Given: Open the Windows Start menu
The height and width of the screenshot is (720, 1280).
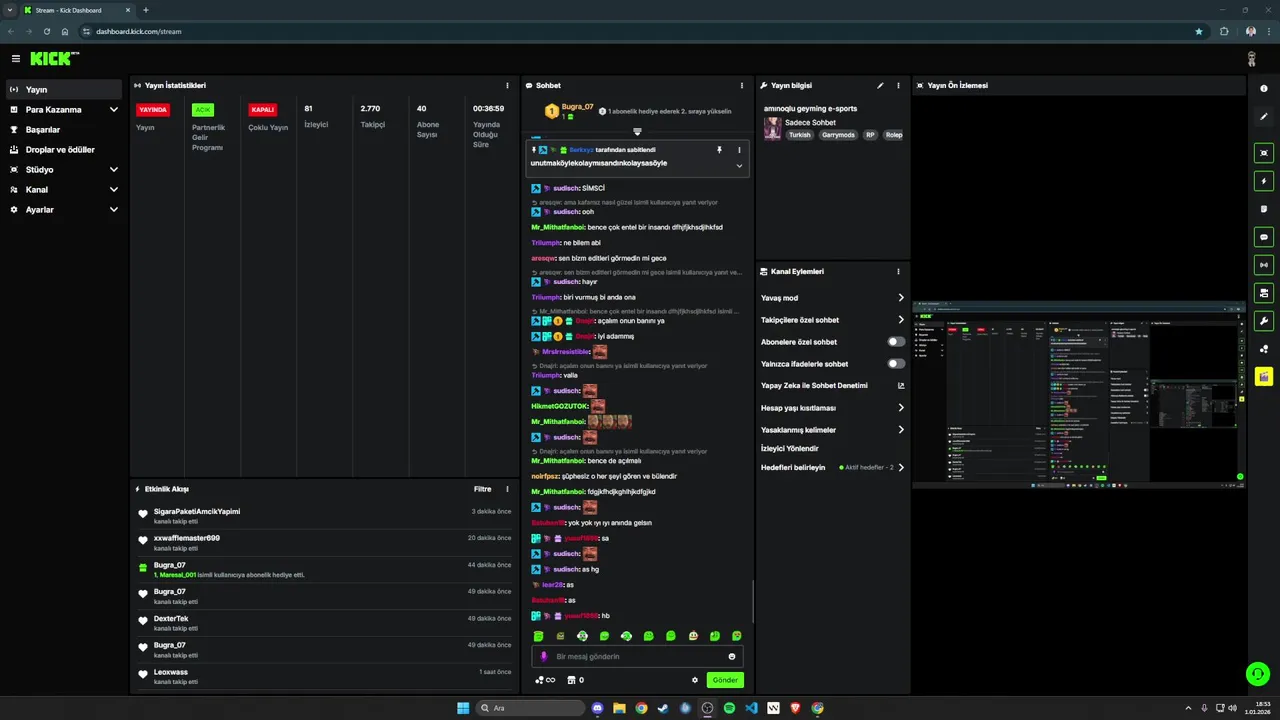Looking at the screenshot, I should coord(463,708).
